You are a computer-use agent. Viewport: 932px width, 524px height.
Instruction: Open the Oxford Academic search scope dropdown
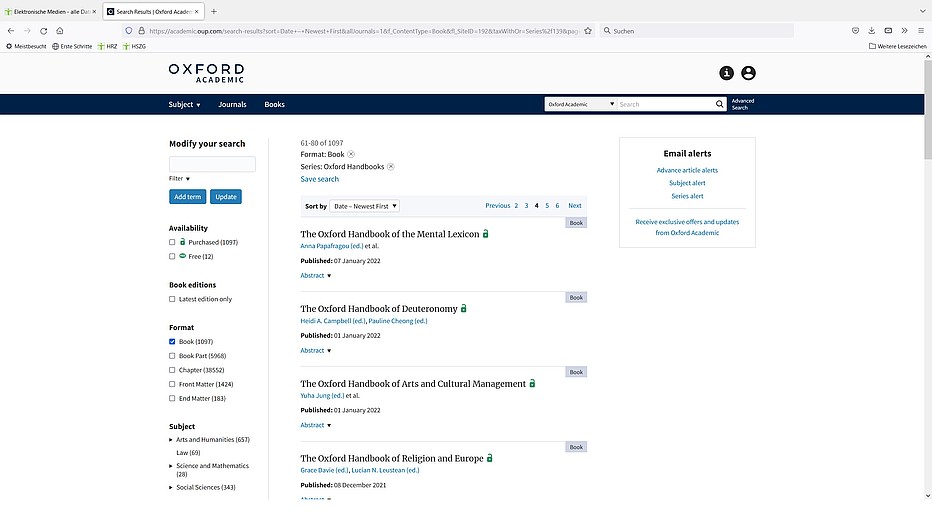point(581,105)
